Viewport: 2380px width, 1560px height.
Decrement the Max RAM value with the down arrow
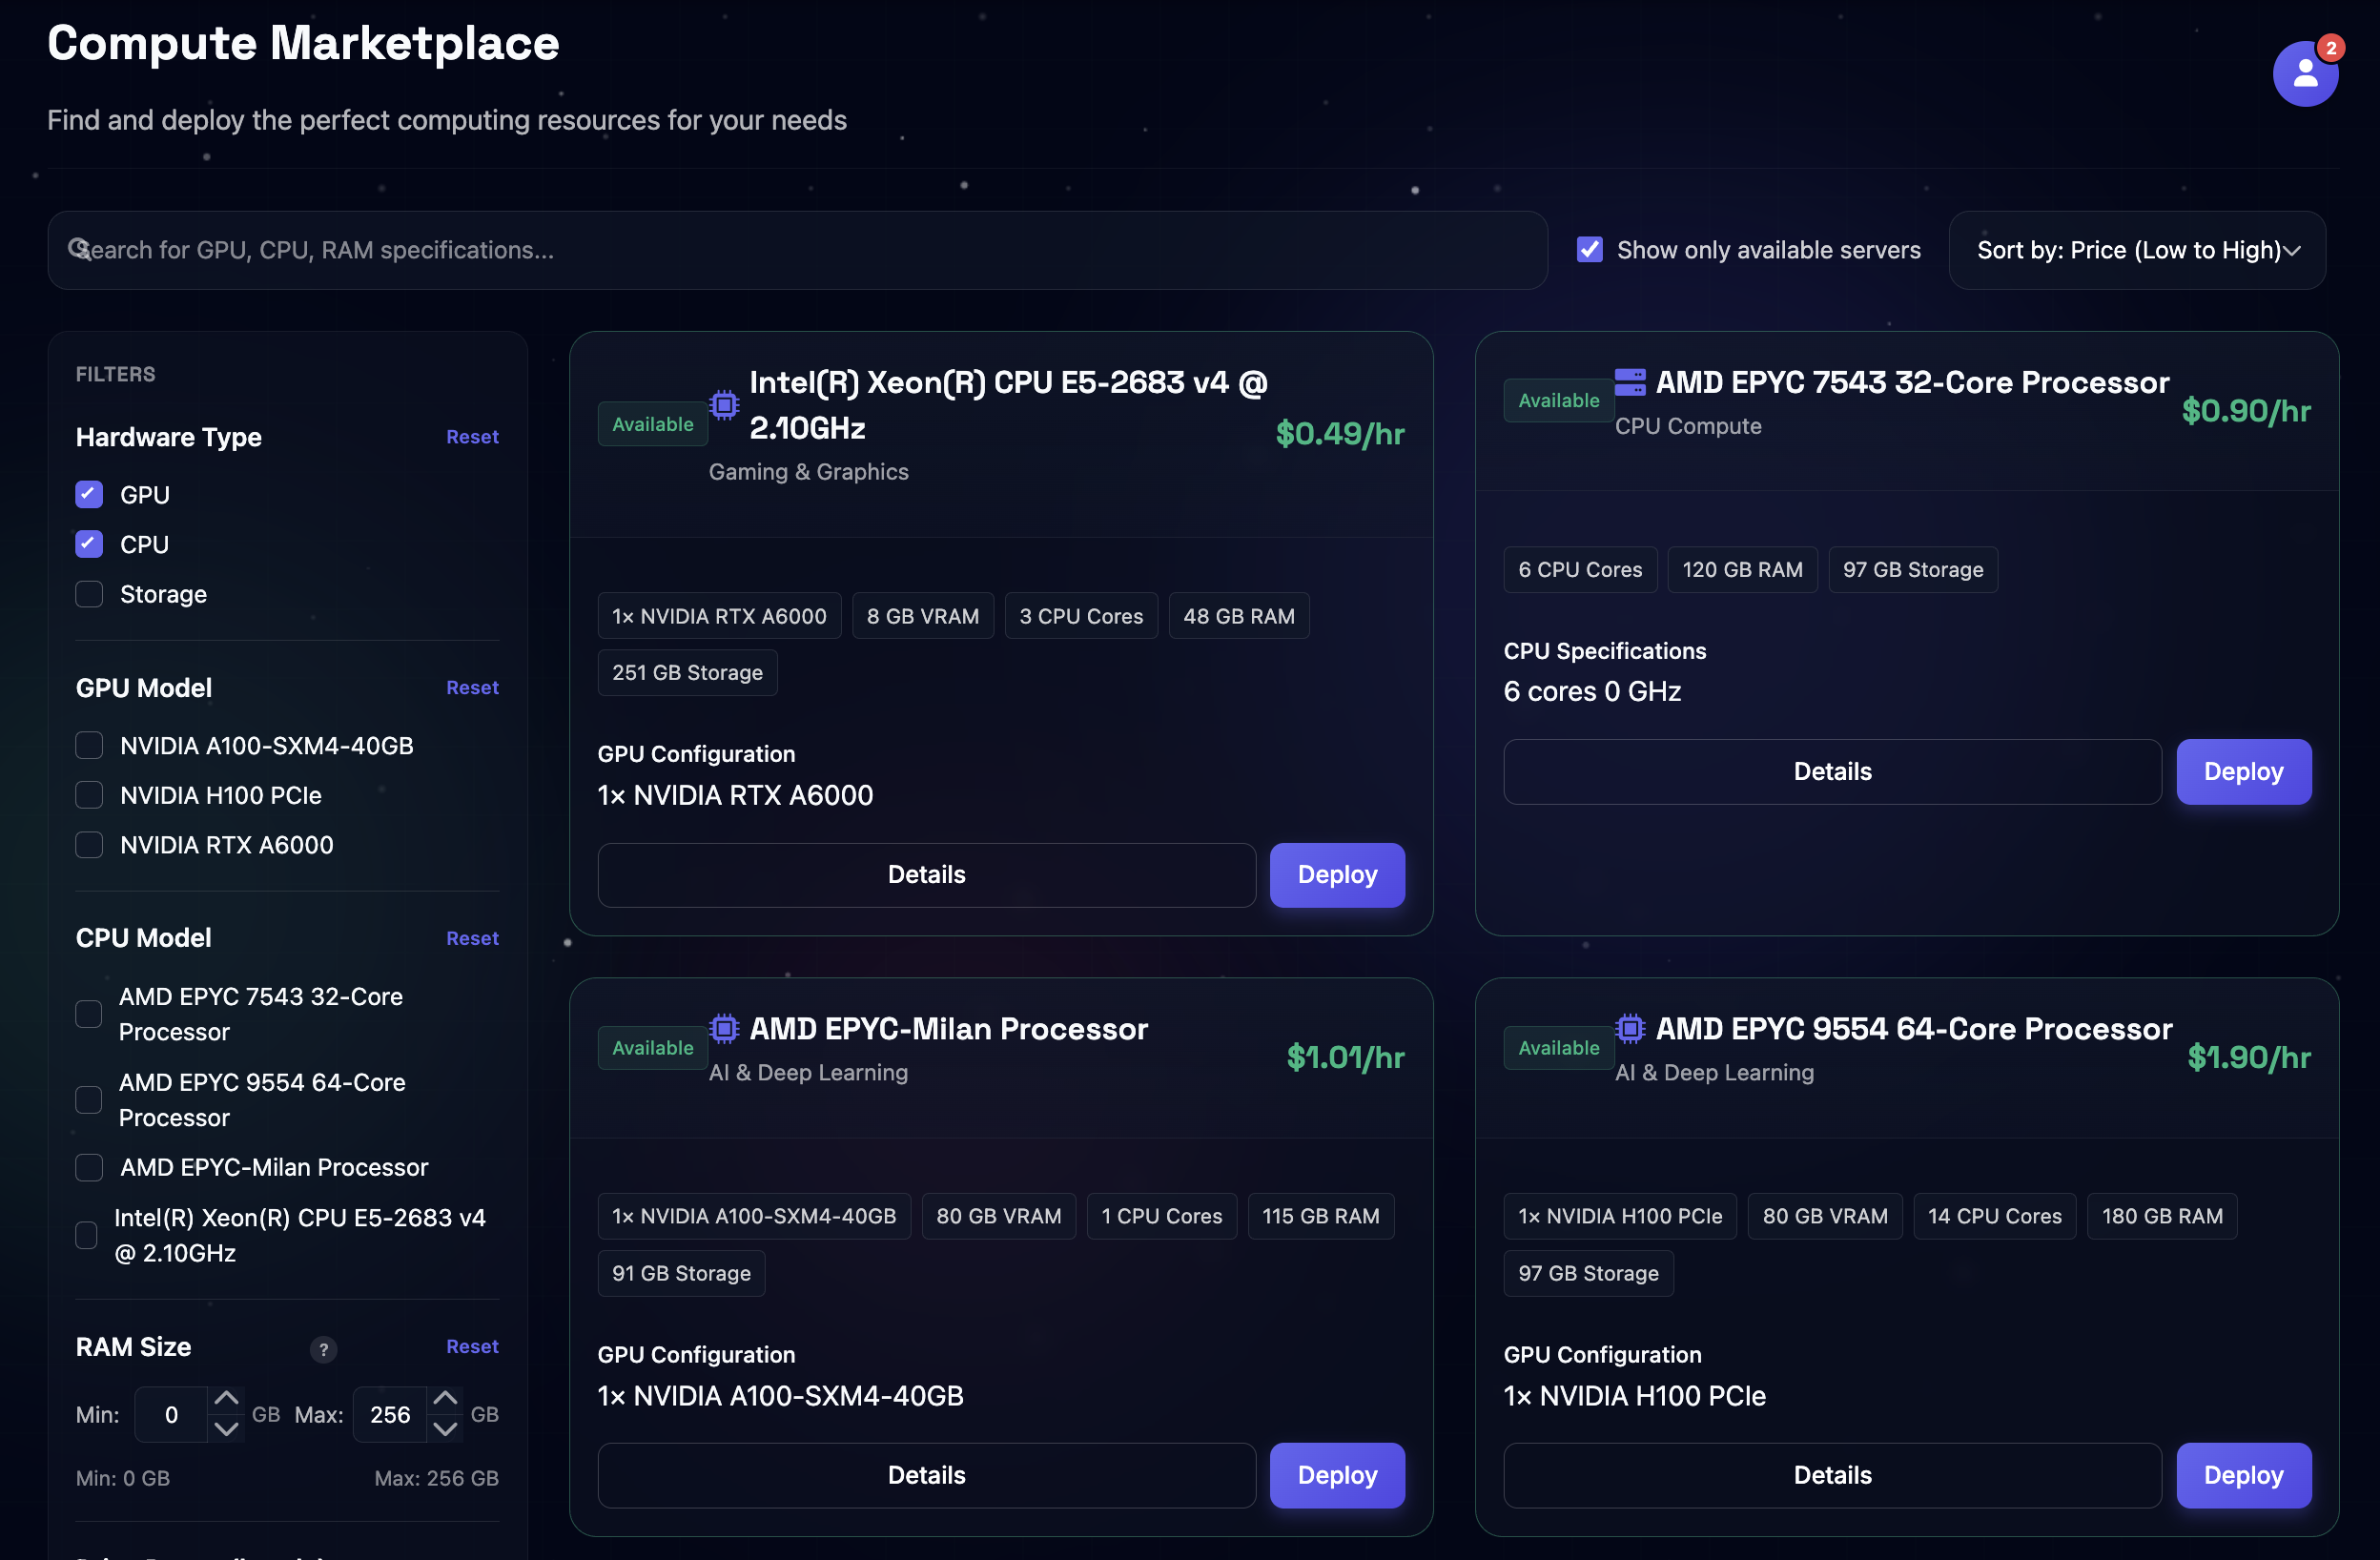(x=445, y=1429)
